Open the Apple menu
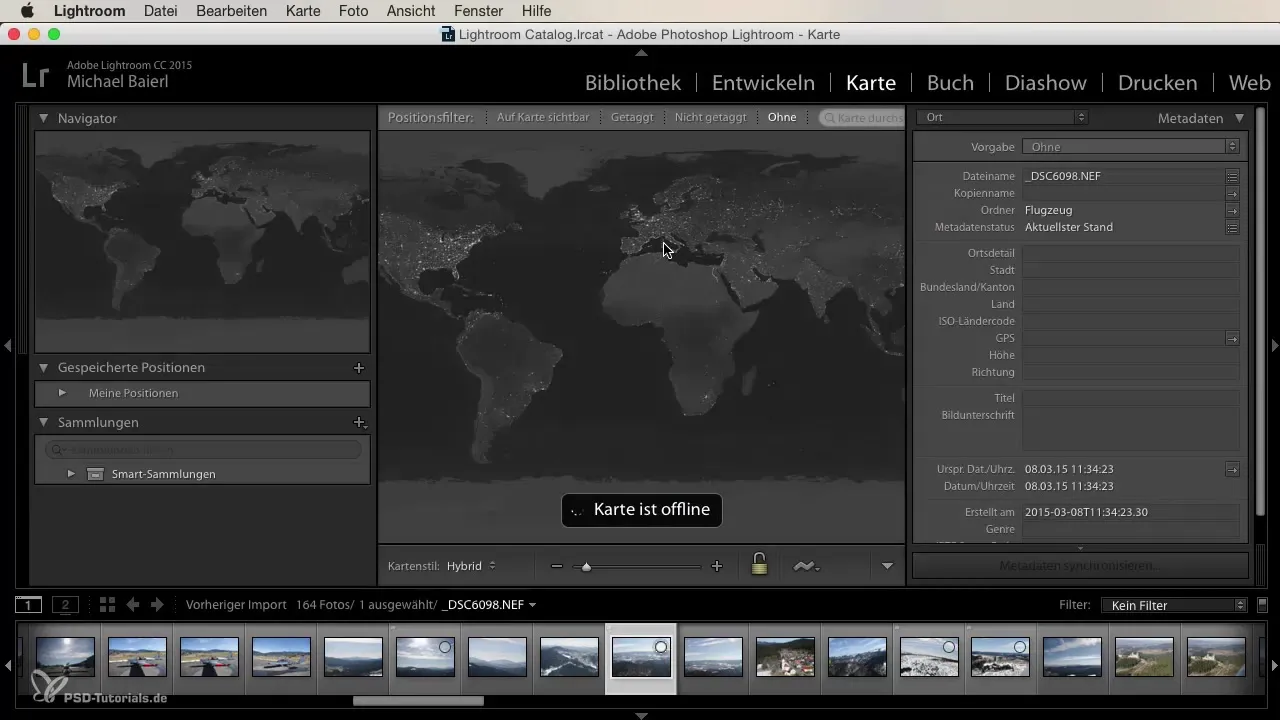1280x720 pixels. [27, 11]
